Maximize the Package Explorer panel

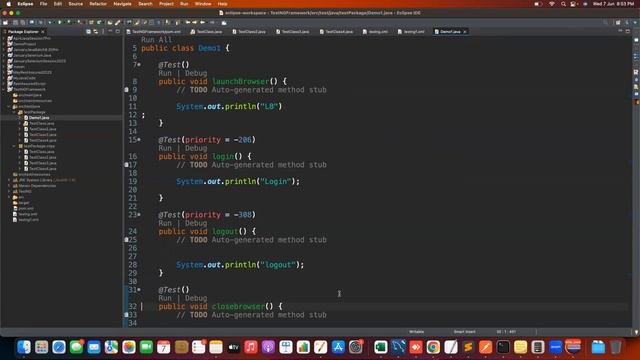coord(118,31)
